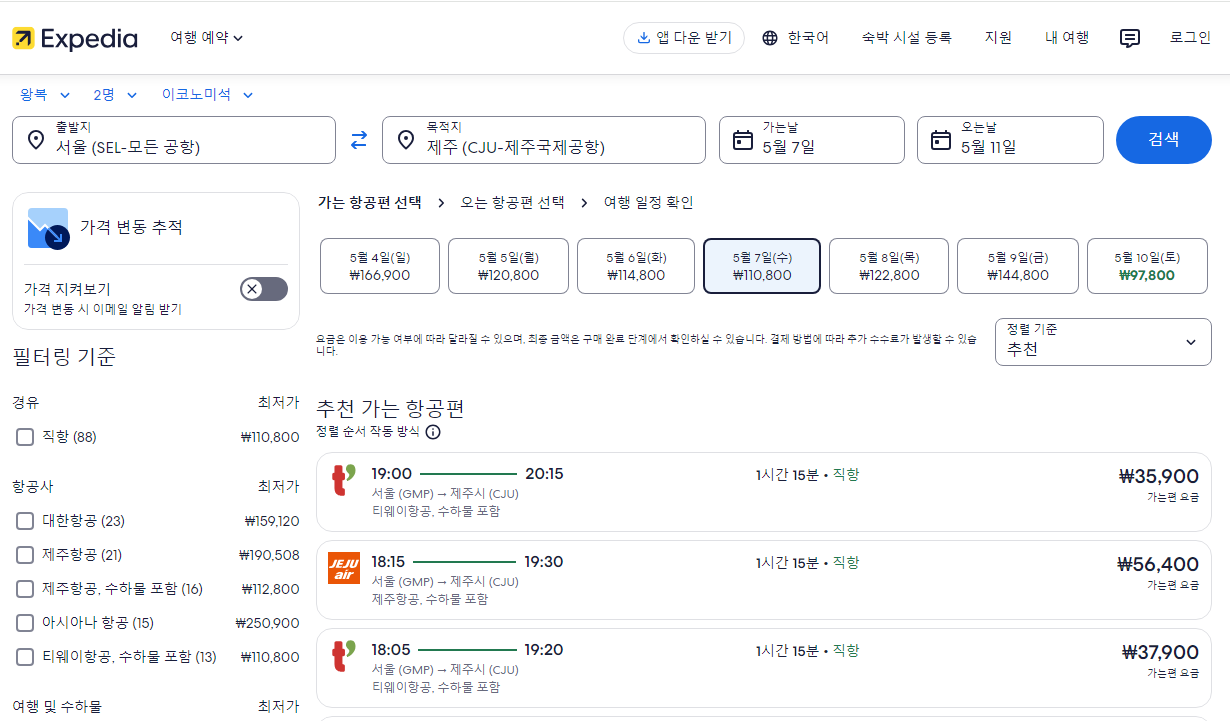Check the 직항 direct flights filter
Image resolution: width=1230 pixels, height=721 pixels.
click(x=23, y=436)
